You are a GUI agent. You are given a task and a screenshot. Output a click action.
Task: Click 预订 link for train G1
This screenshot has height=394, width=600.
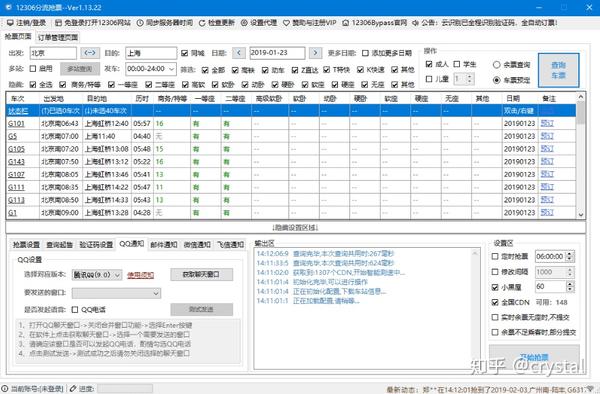[x=547, y=212]
